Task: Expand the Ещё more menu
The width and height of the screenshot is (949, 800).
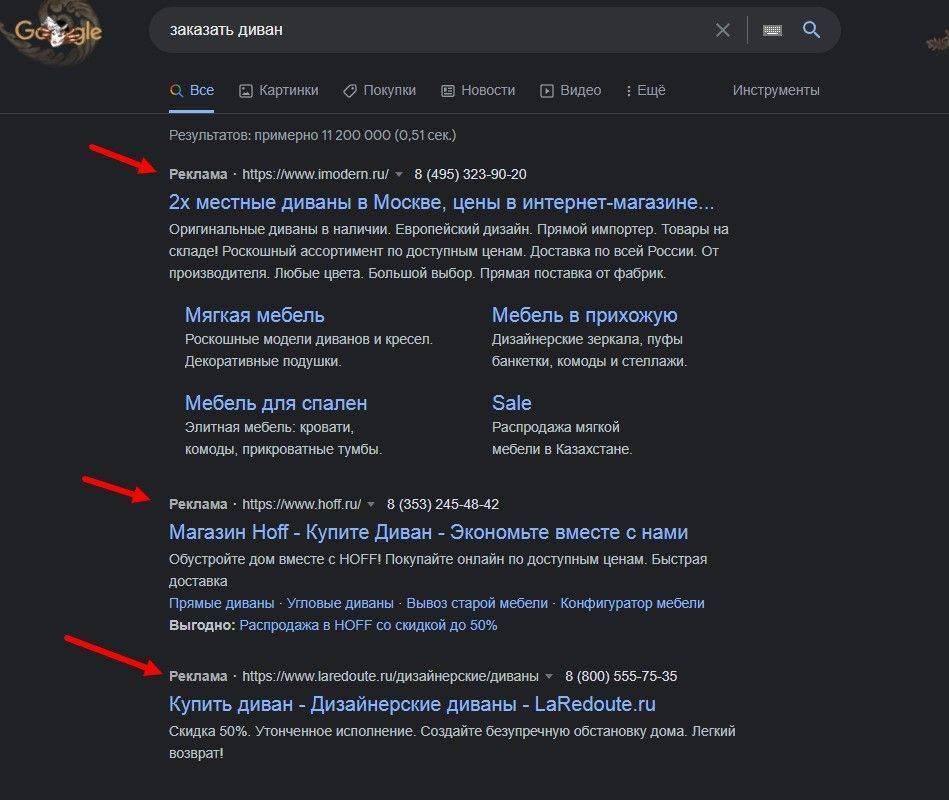Action: tap(645, 90)
